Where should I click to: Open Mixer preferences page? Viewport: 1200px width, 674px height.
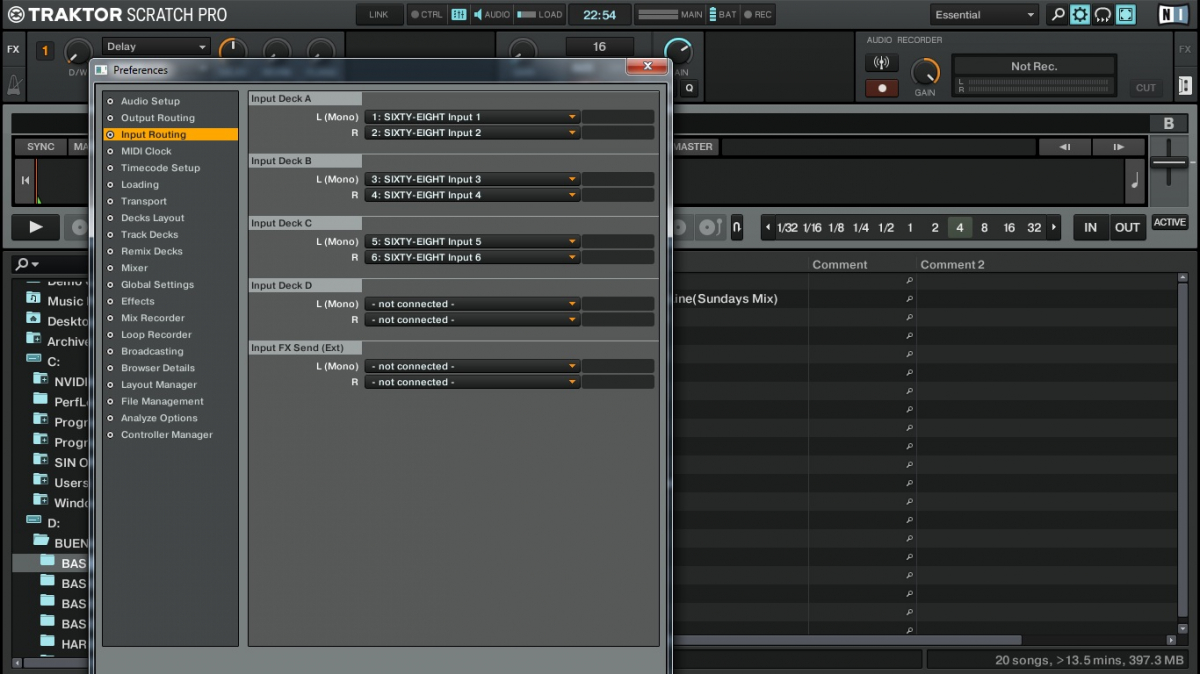coord(134,268)
